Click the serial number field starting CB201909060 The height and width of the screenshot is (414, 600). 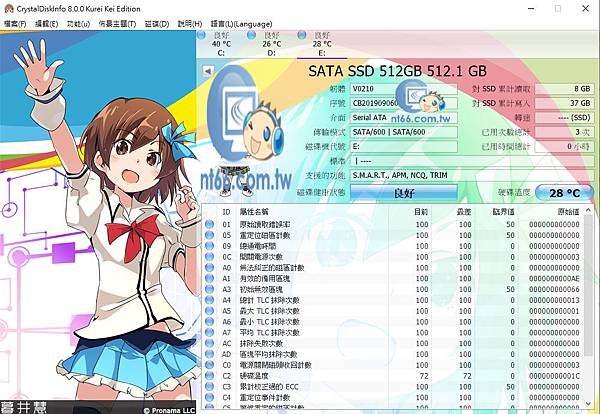click(x=404, y=103)
